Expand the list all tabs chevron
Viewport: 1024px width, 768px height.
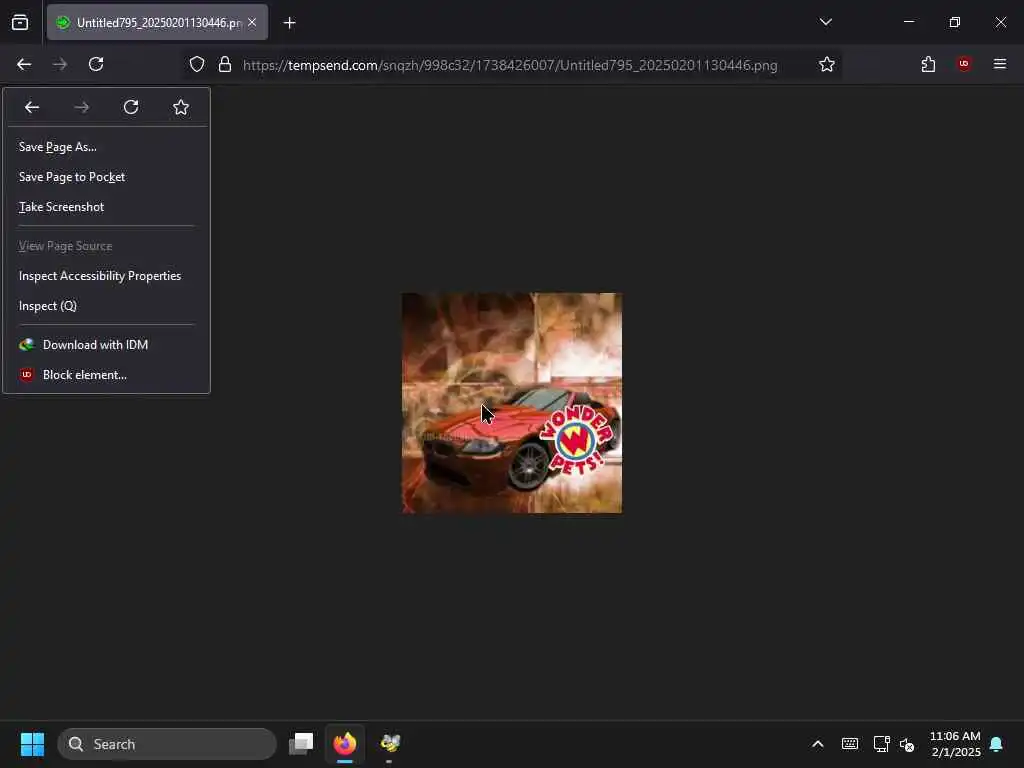point(825,22)
